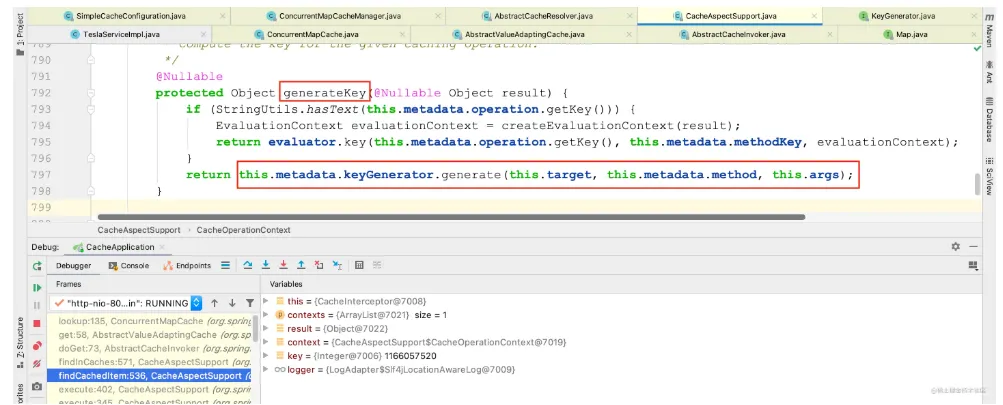Step into the current call
This screenshot has height=405, width=1003.
click(x=265, y=265)
